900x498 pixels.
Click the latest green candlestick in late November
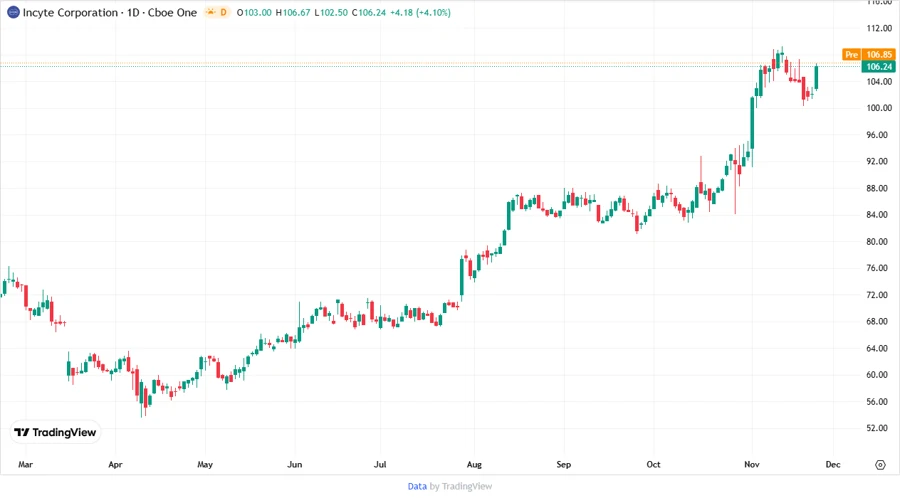point(816,77)
